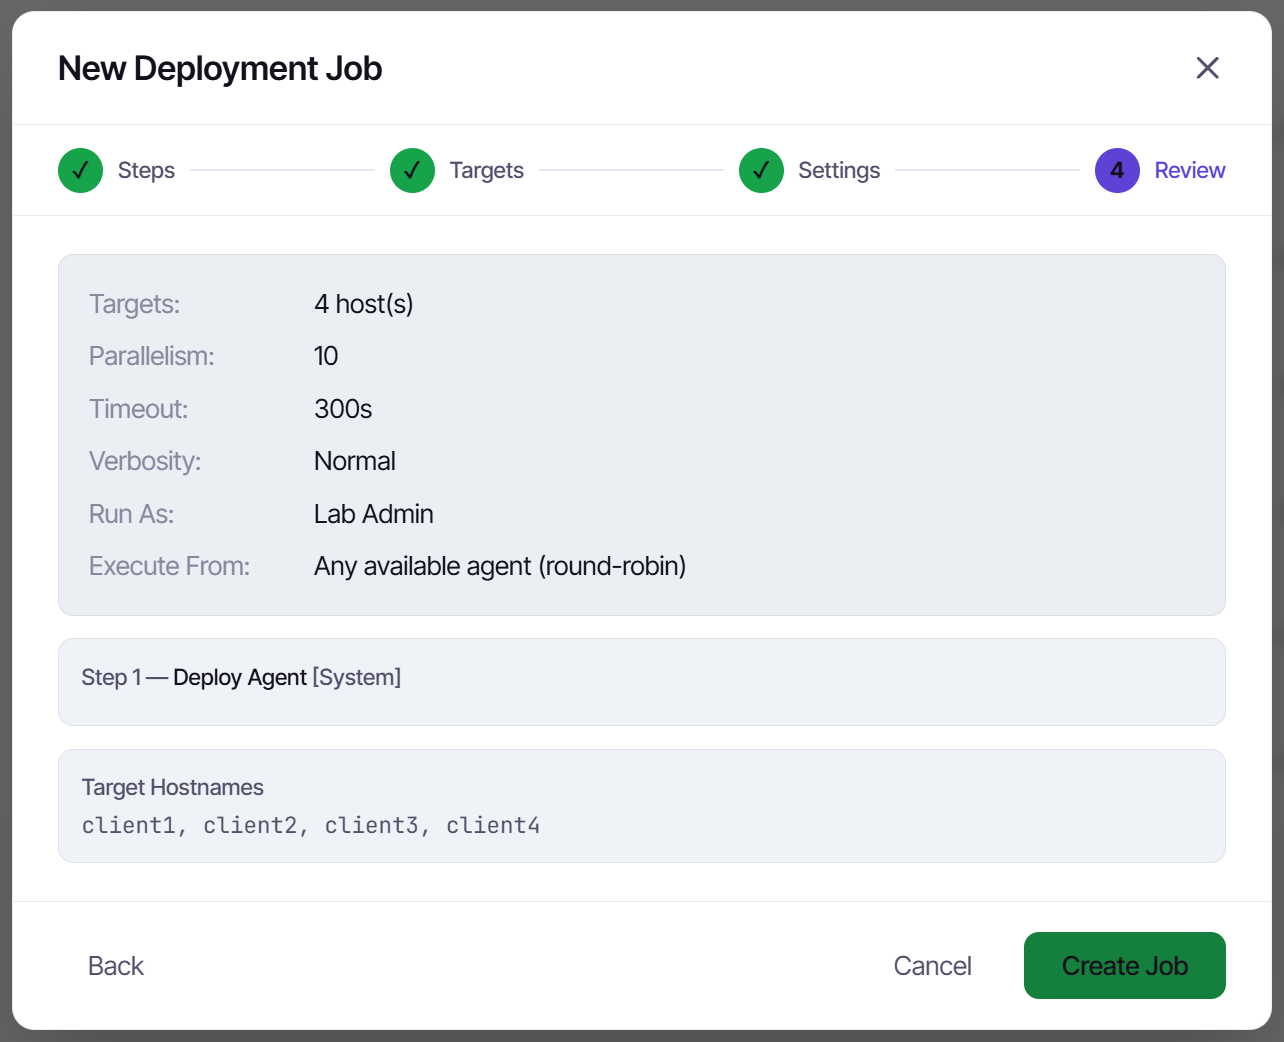Click the green checkmark for Settings
This screenshot has width=1284, height=1042.
(x=761, y=170)
